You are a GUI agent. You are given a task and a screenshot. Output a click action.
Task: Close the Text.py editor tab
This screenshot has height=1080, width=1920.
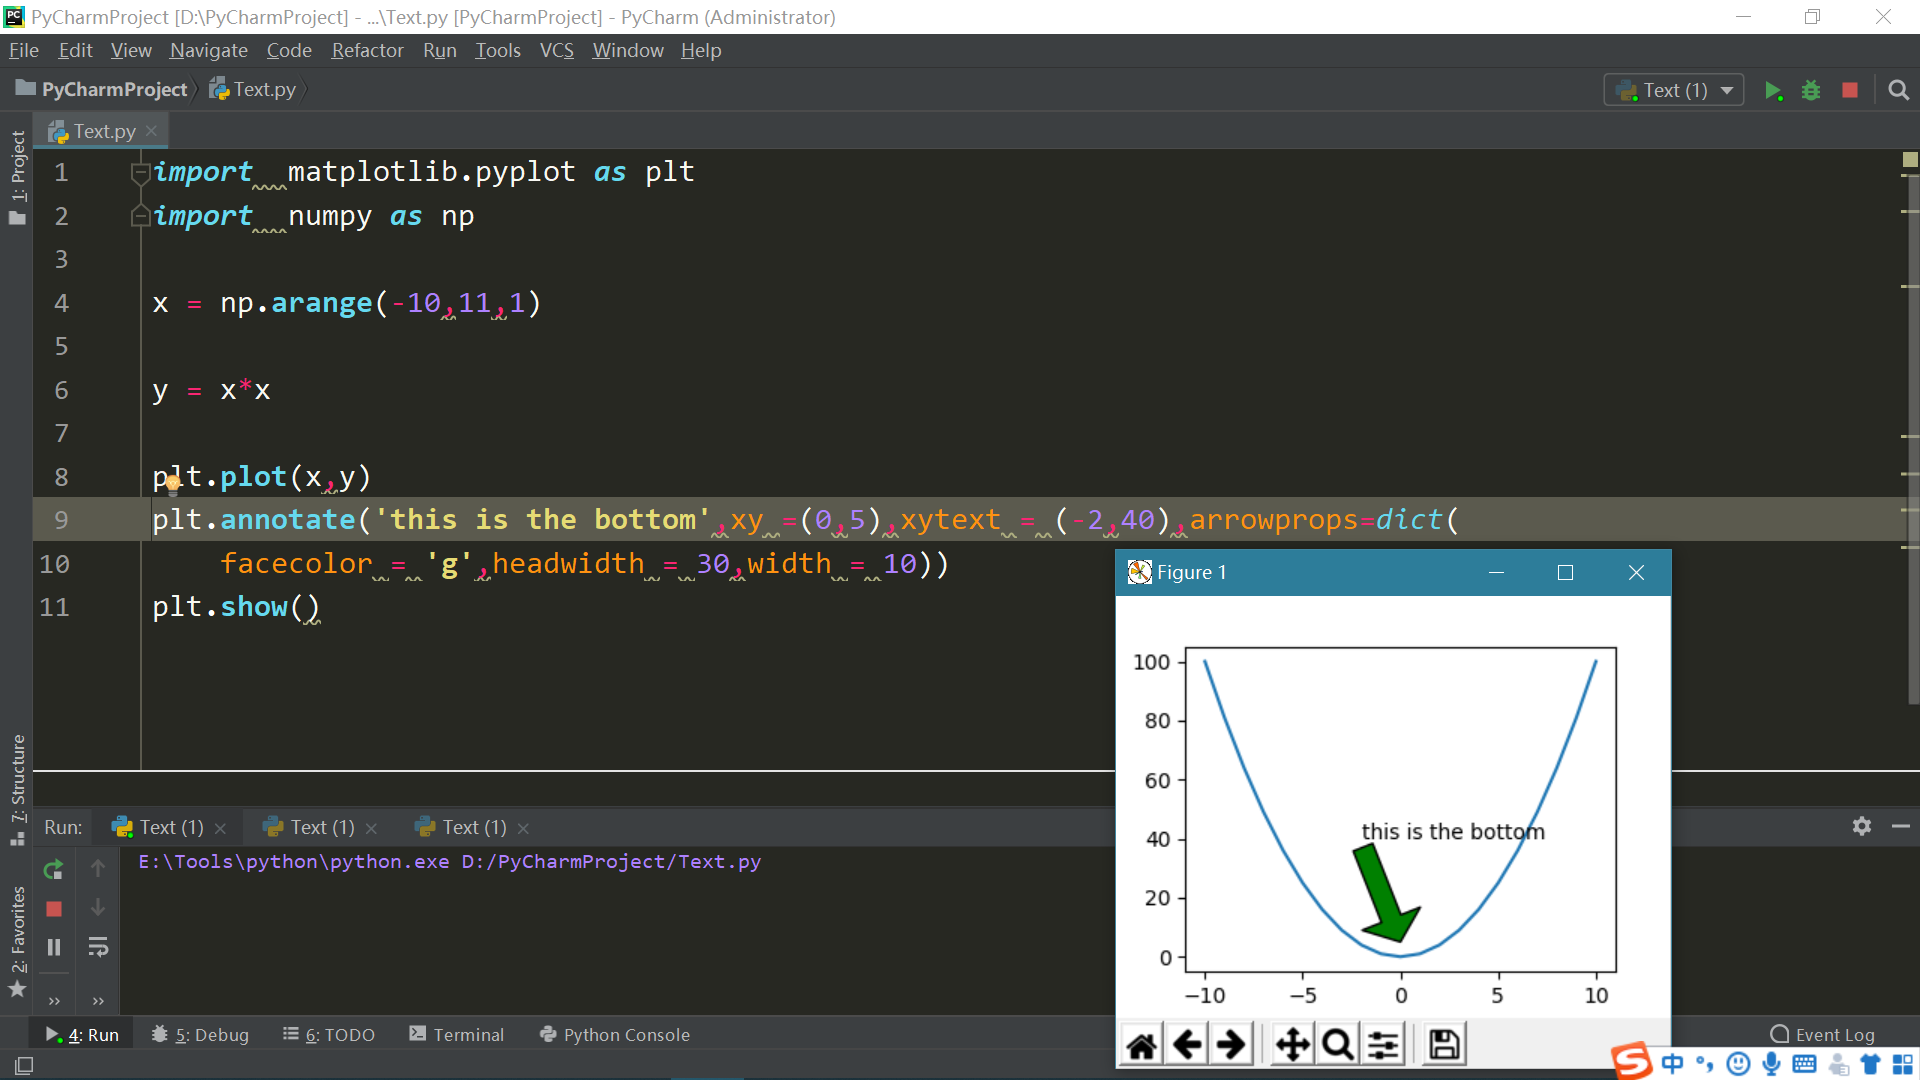151,131
